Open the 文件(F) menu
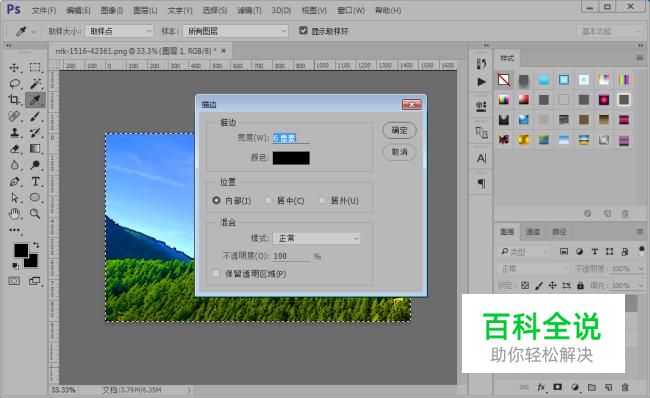Viewport: 650px width, 398px height. pyautogui.click(x=44, y=10)
